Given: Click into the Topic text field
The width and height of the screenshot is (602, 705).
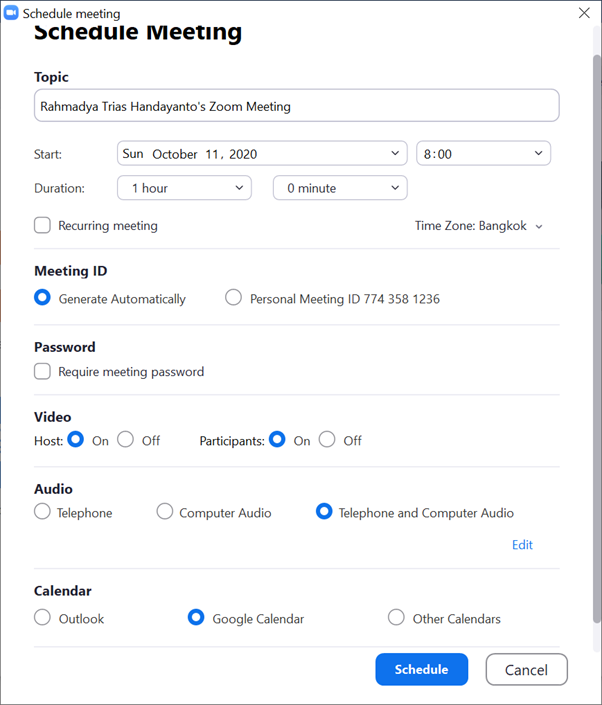Looking at the screenshot, I should tap(296, 106).
